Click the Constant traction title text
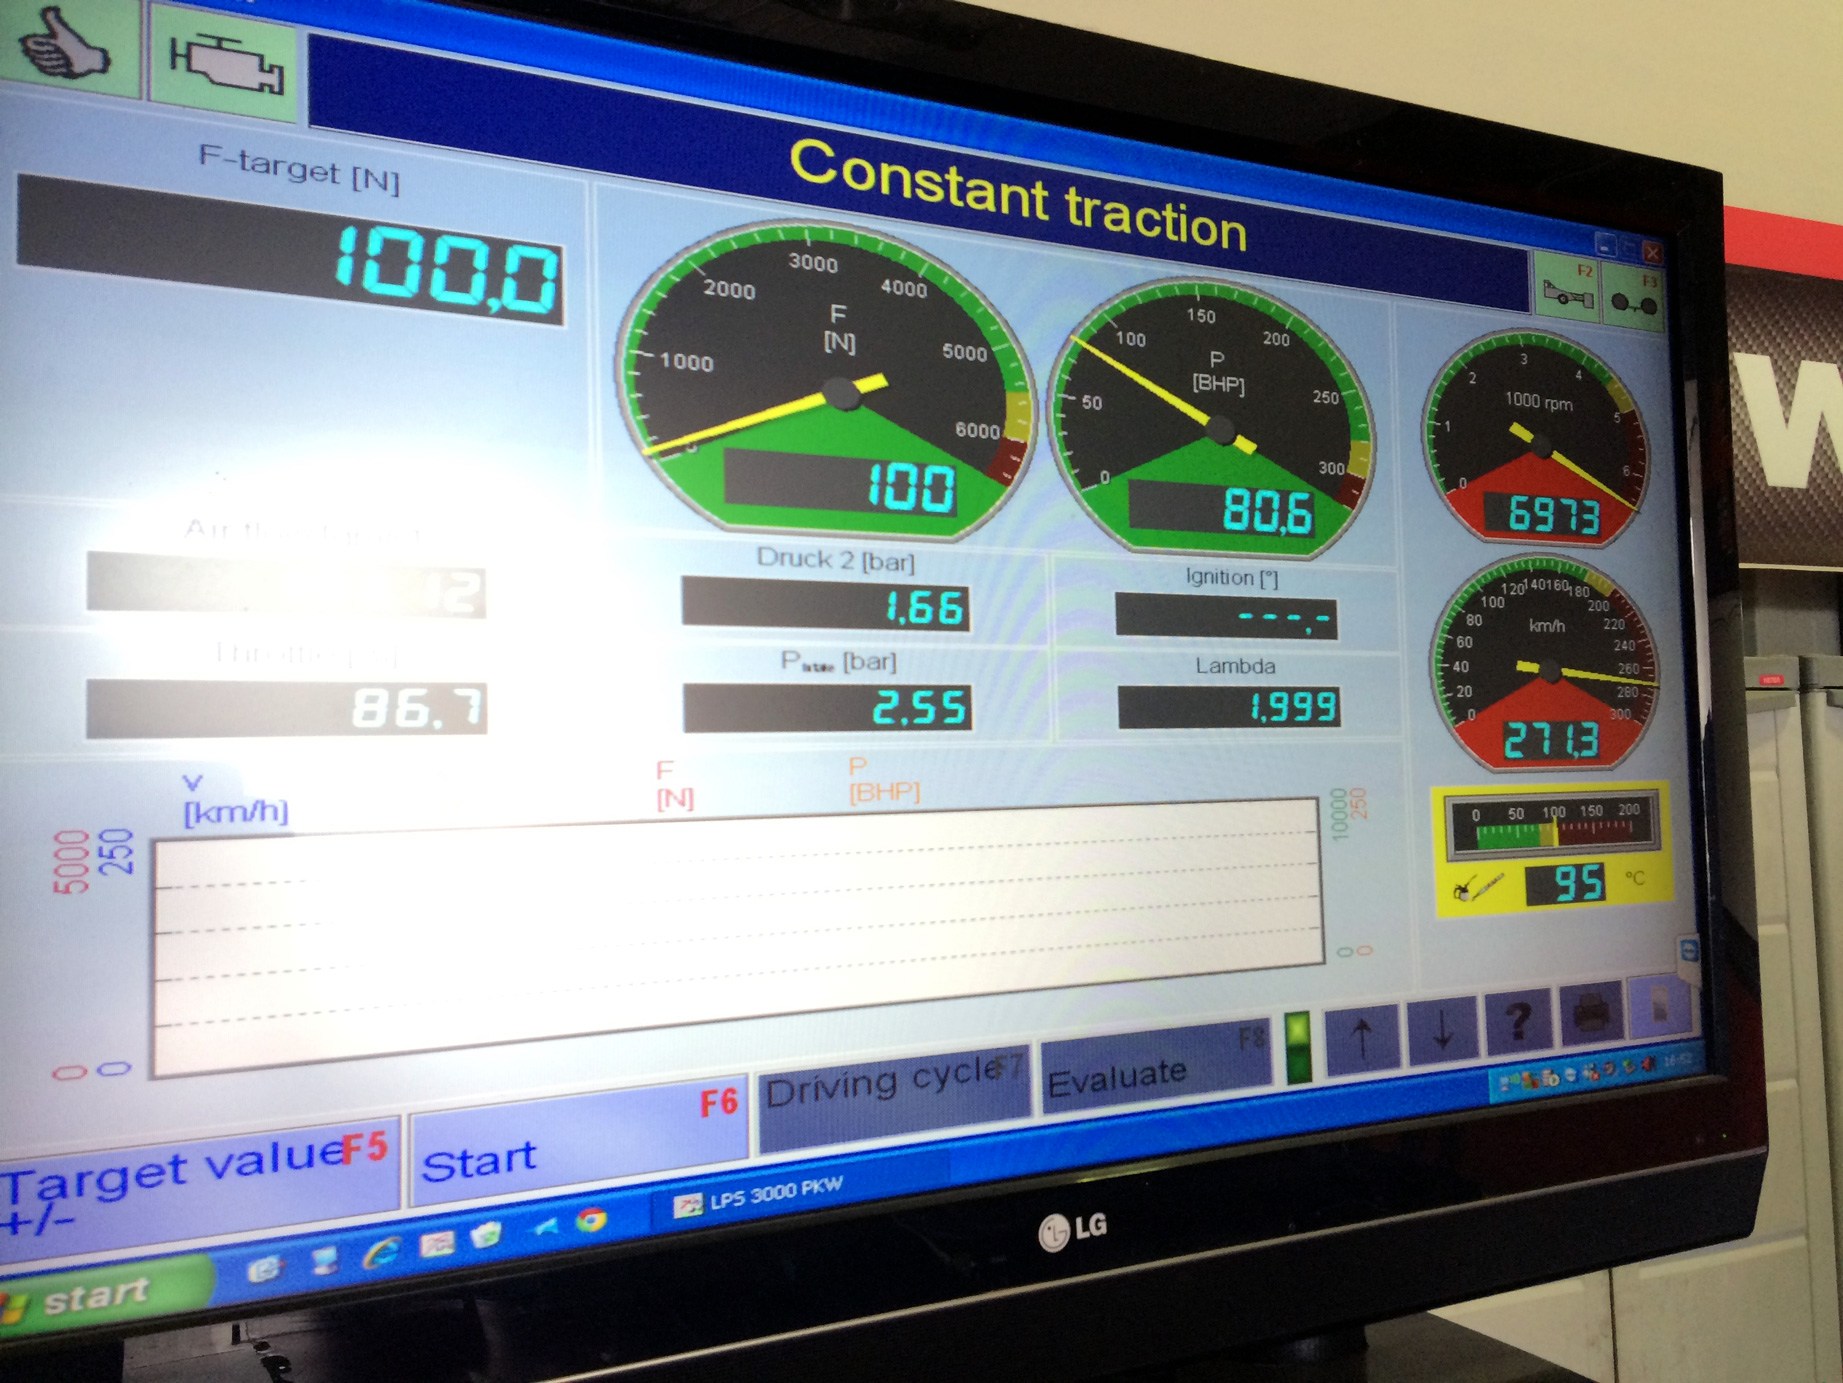This screenshot has width=1843, height=1383. pos(1018,196)
